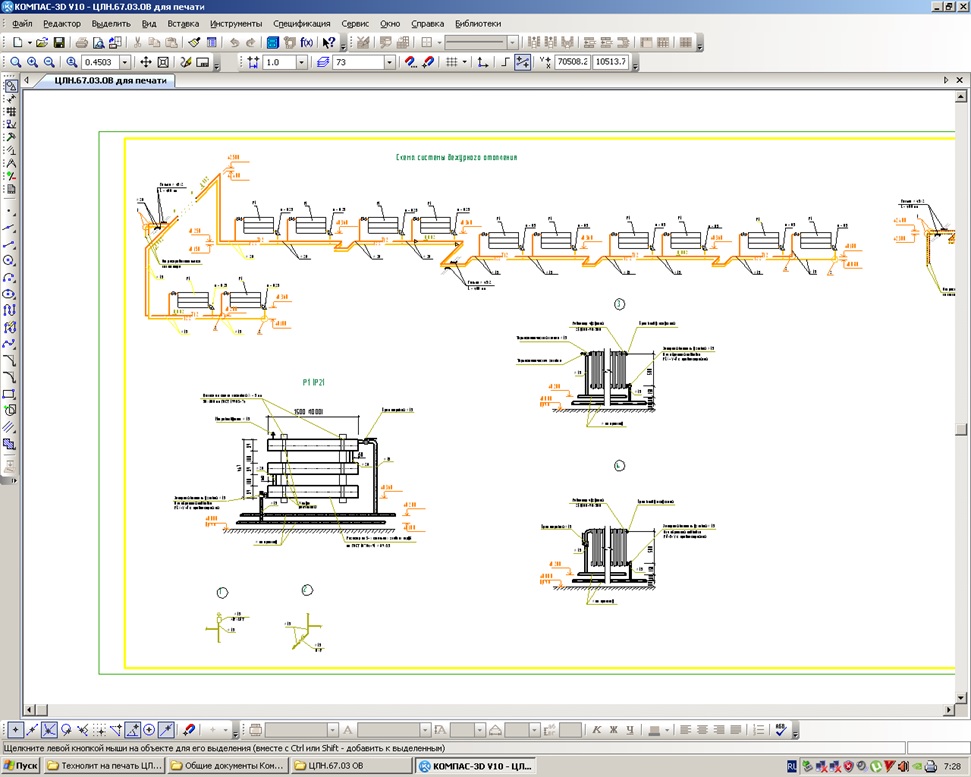Expand the view scale 1.0 dropdown
Screen dimensions: 971x777
(x=302, y=62)
